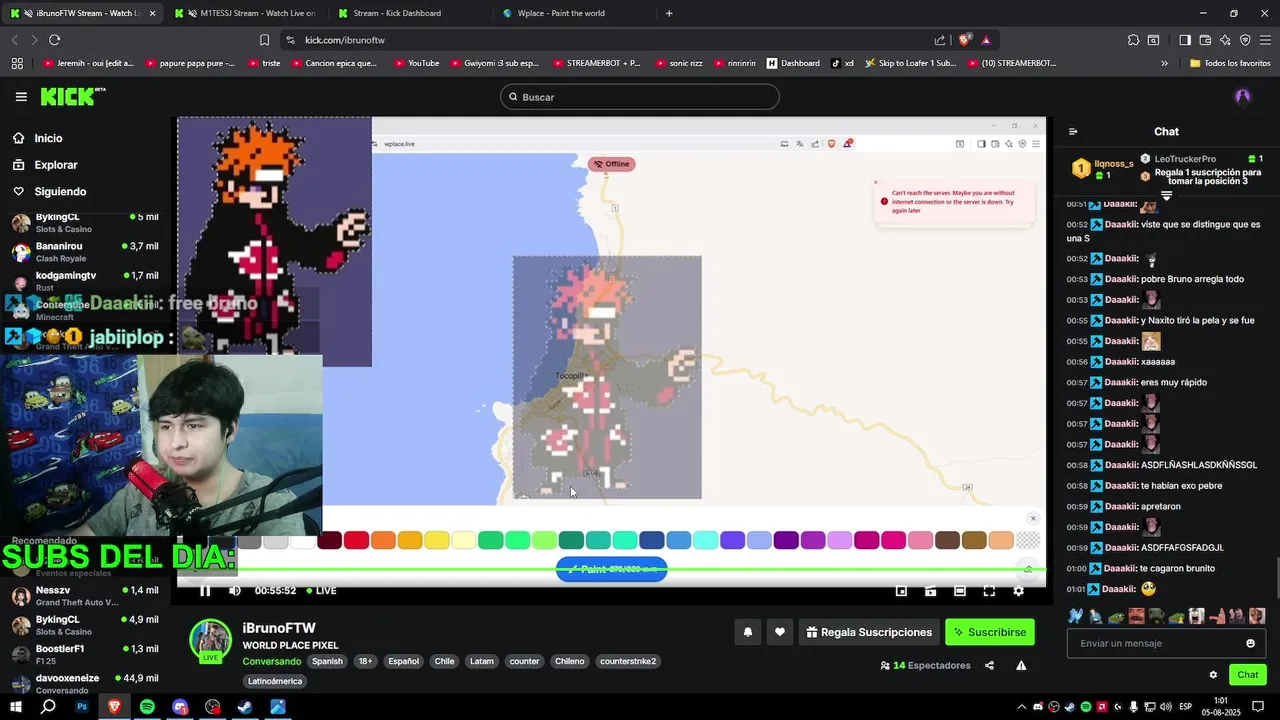This screenshot has height=720, width=1280.
Task: Open the Kick hamburger menu
Action: point(21,97)
